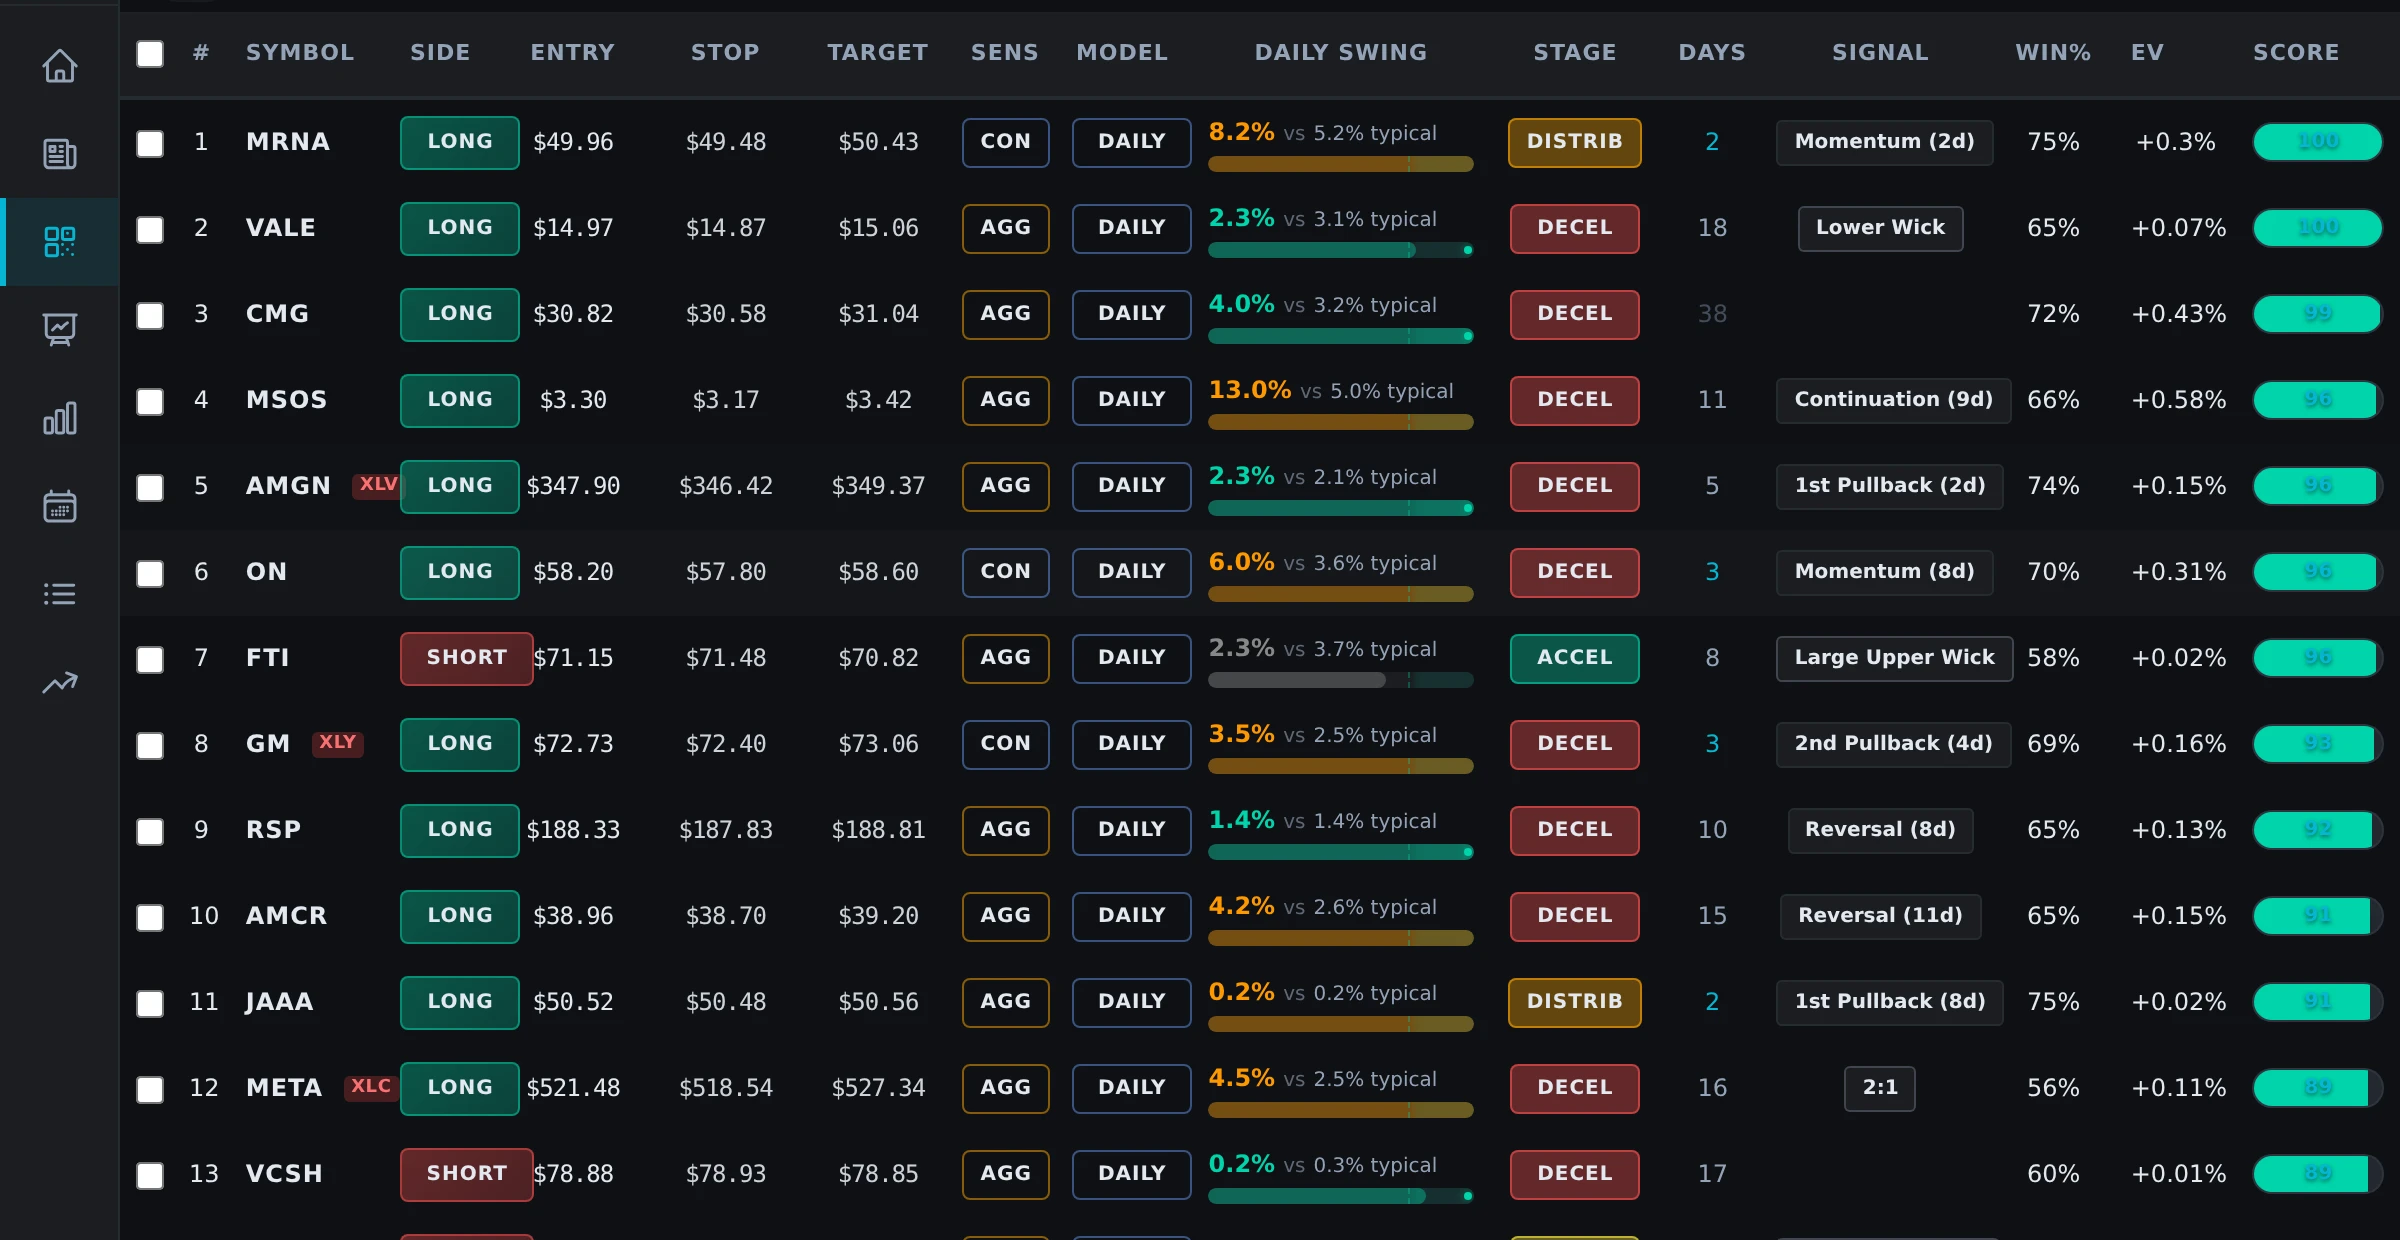Click the DAILY model badge for CMG
The width and height of the screenshot is (2400, 1240).
(1132, 314)
